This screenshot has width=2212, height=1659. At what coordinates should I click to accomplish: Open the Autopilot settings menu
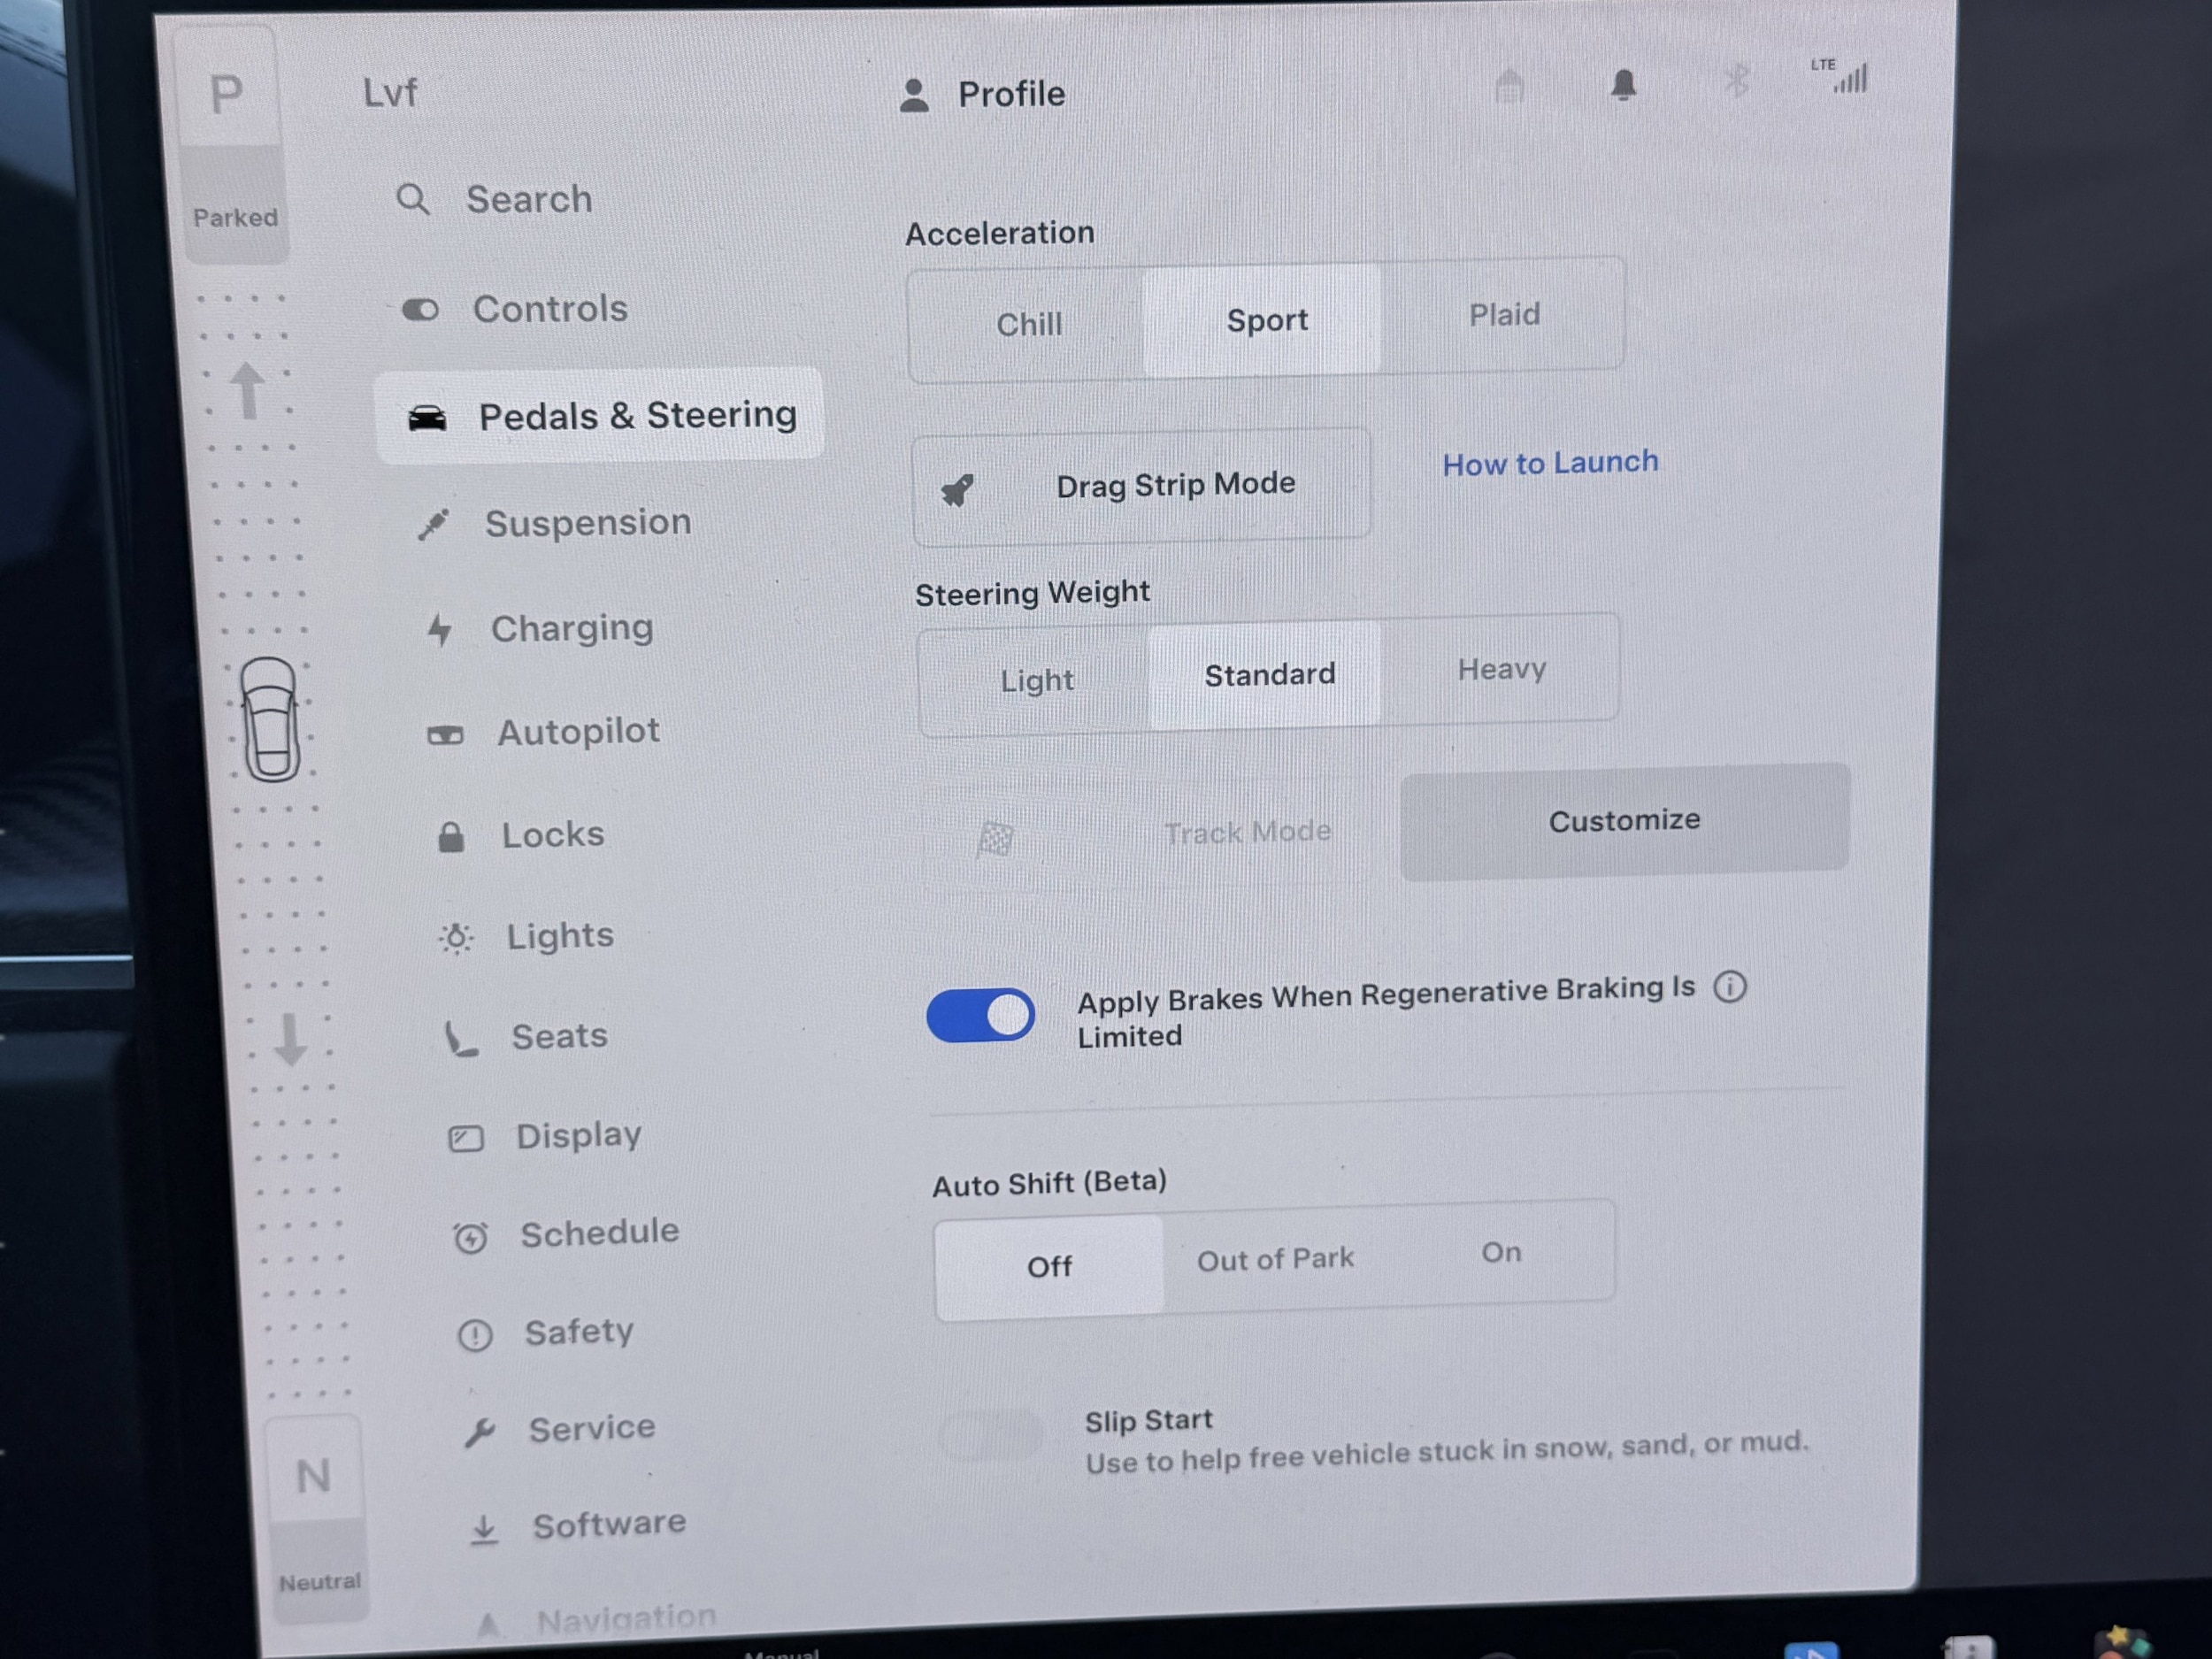(x=577, y=732)
